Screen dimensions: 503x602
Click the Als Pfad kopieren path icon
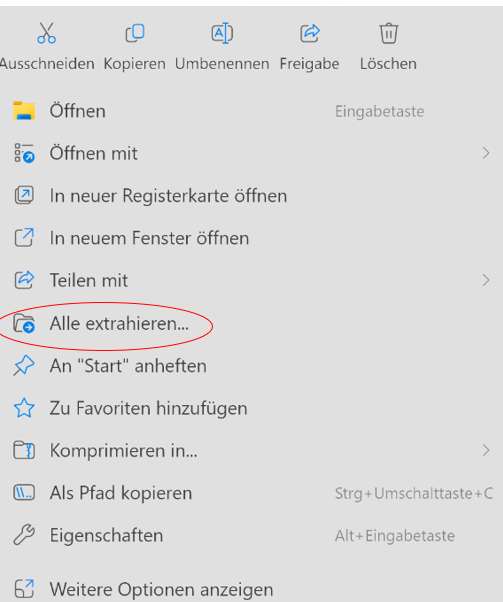(24, 493)
